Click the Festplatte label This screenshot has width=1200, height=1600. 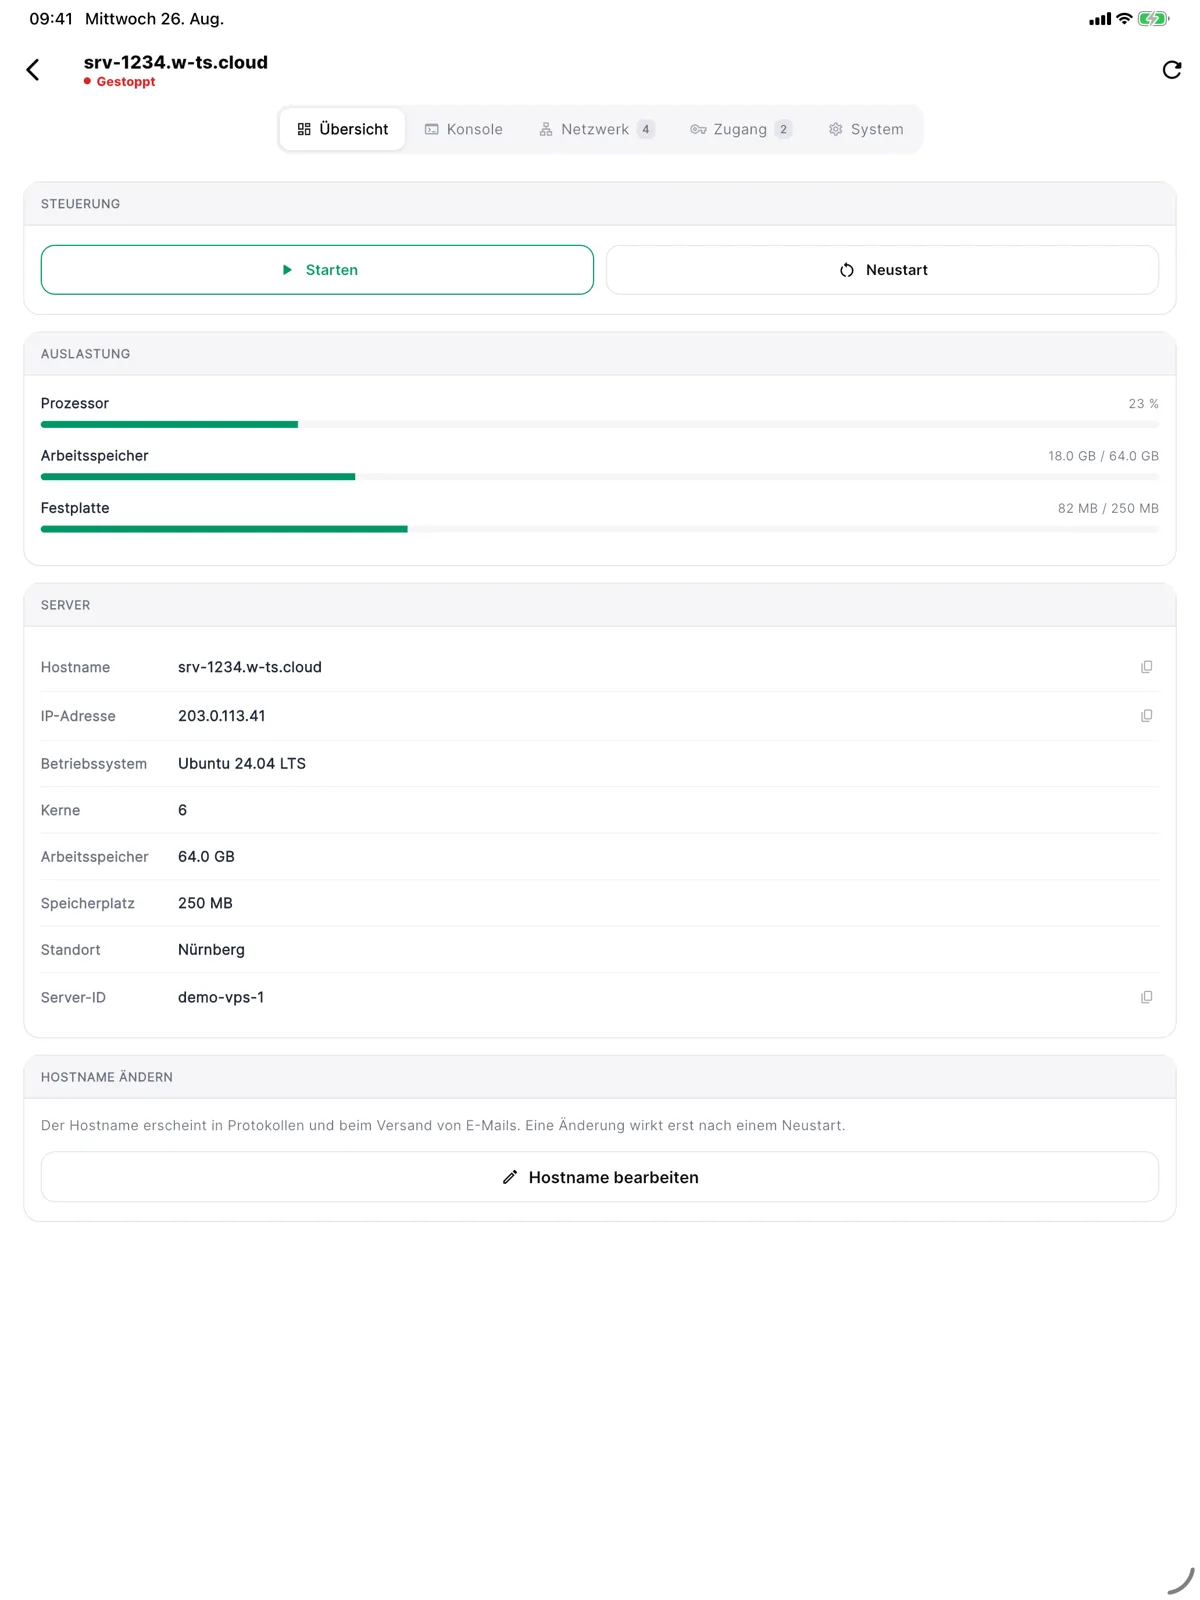coord(75,508)
